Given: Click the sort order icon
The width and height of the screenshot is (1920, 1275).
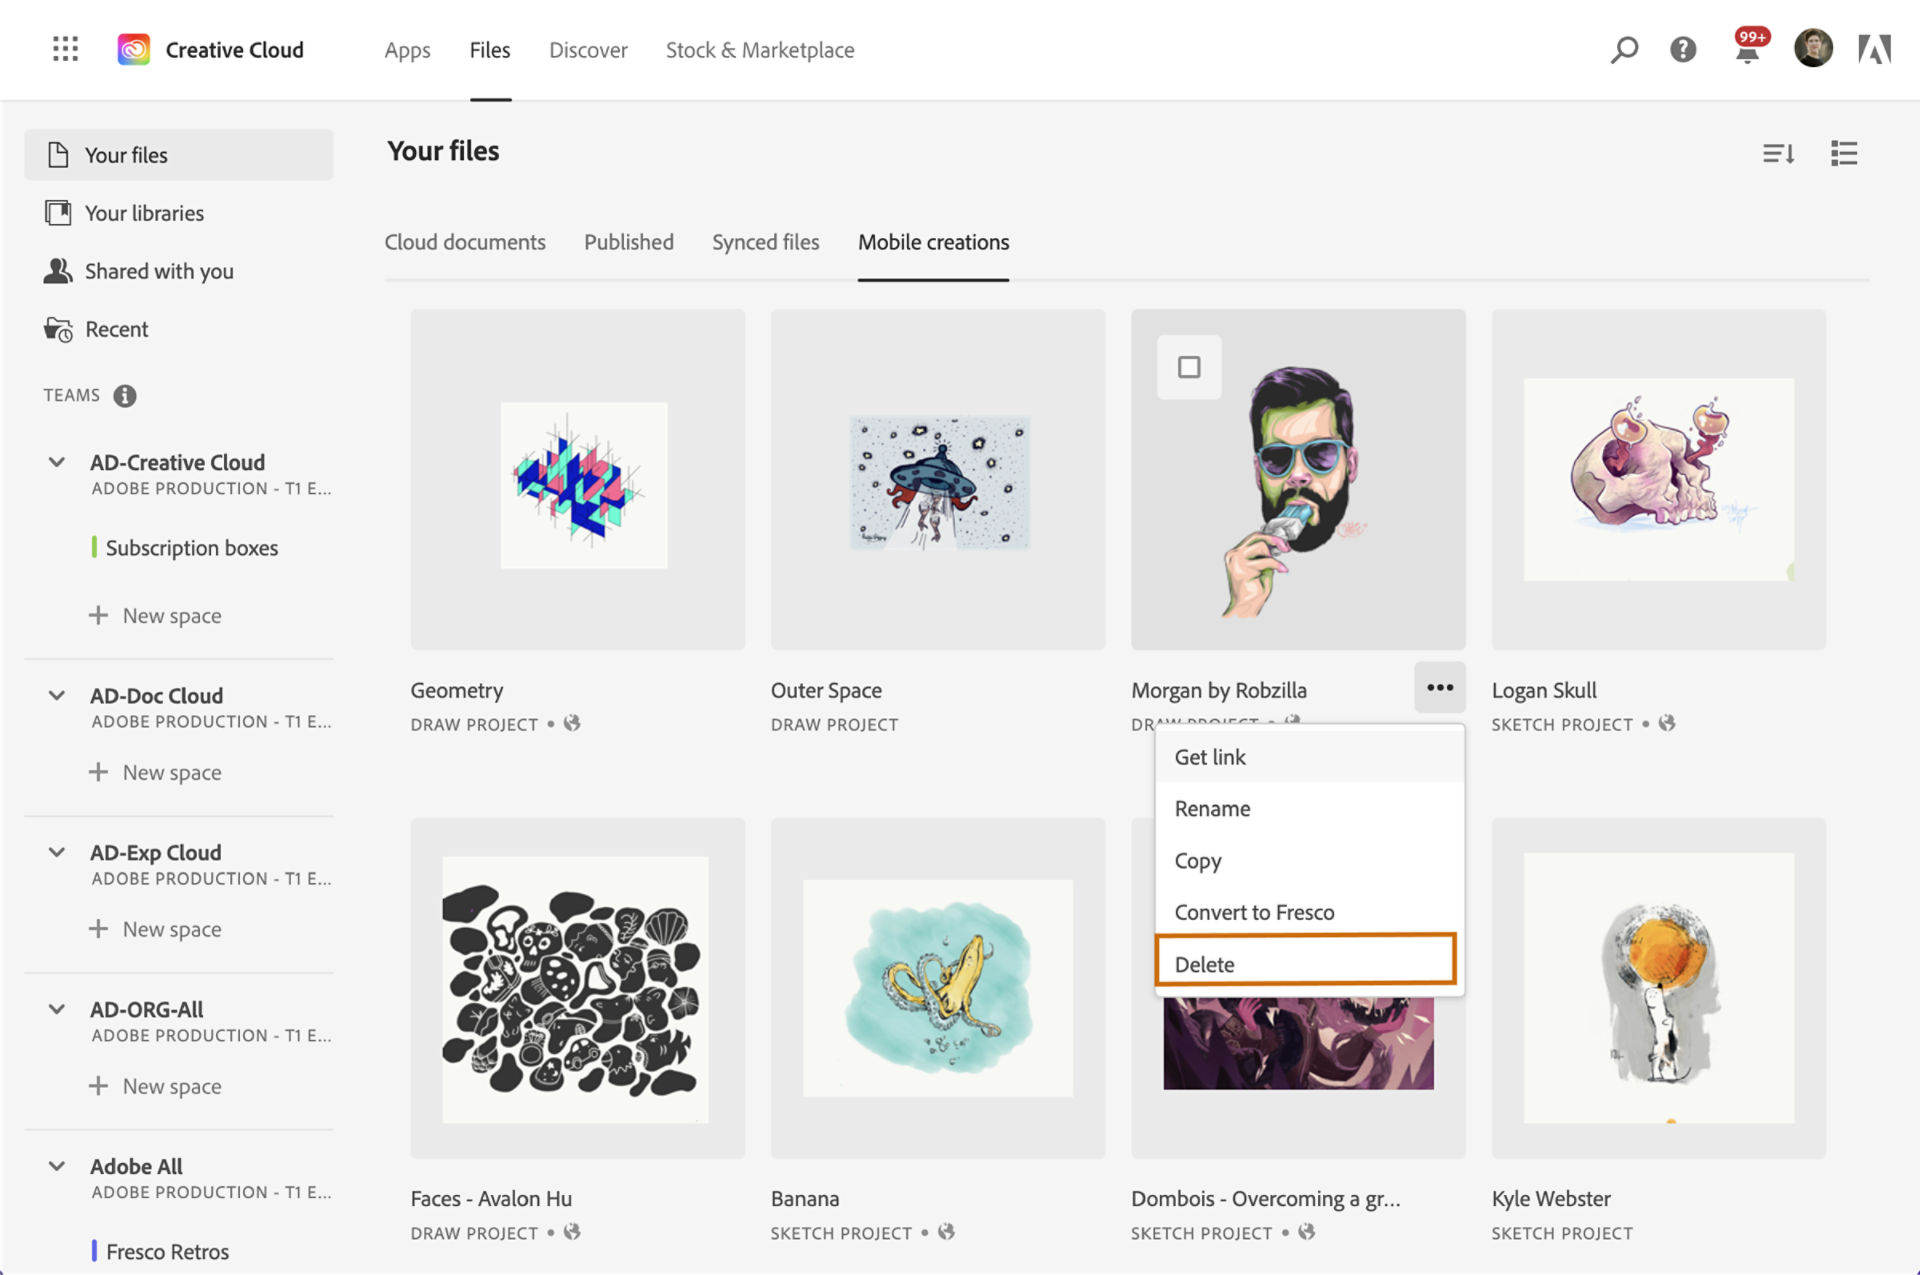Looking at the screenshot, I should tap(1778, 153).
